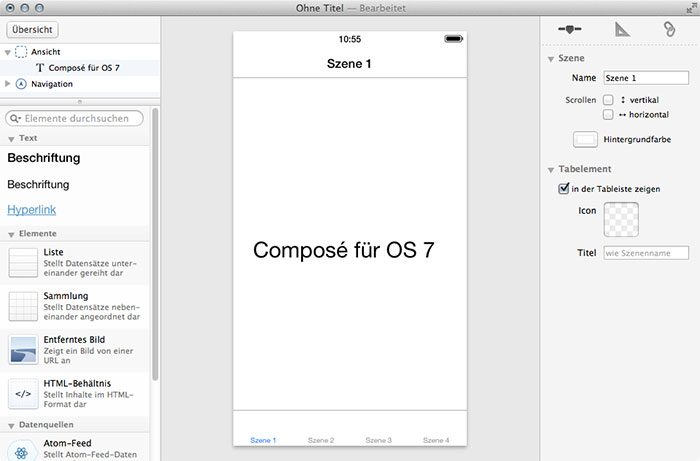Switch to Szene 3 tab in preview
This screenshot has height=461, width=700.
point(379,440)
